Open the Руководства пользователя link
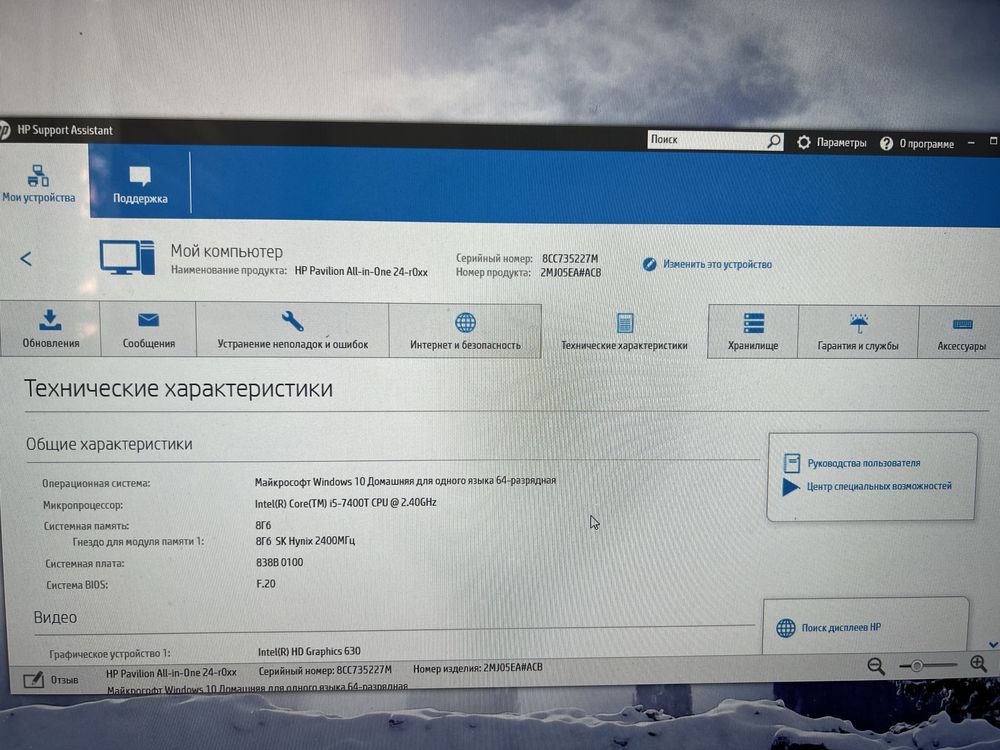 tap(864, 463)
